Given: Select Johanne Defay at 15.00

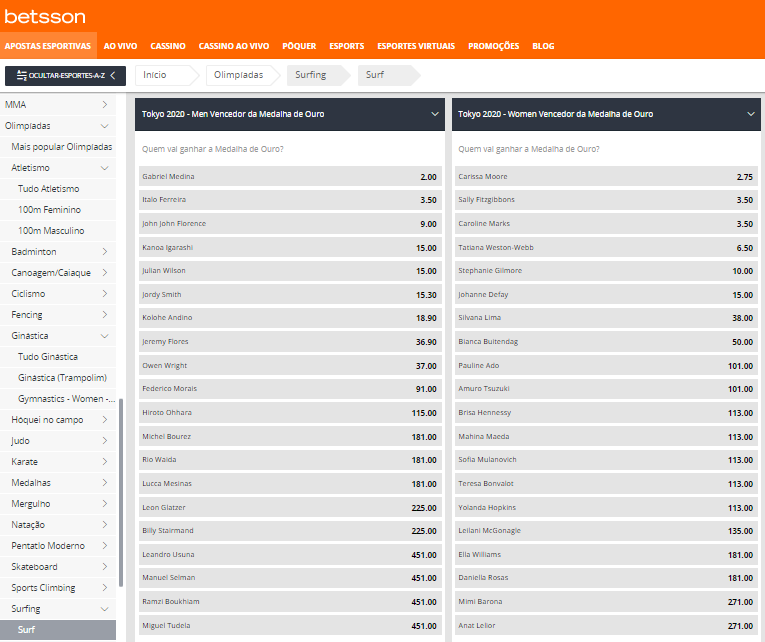Looking at the screenshot, I should (x=606, y=295).
